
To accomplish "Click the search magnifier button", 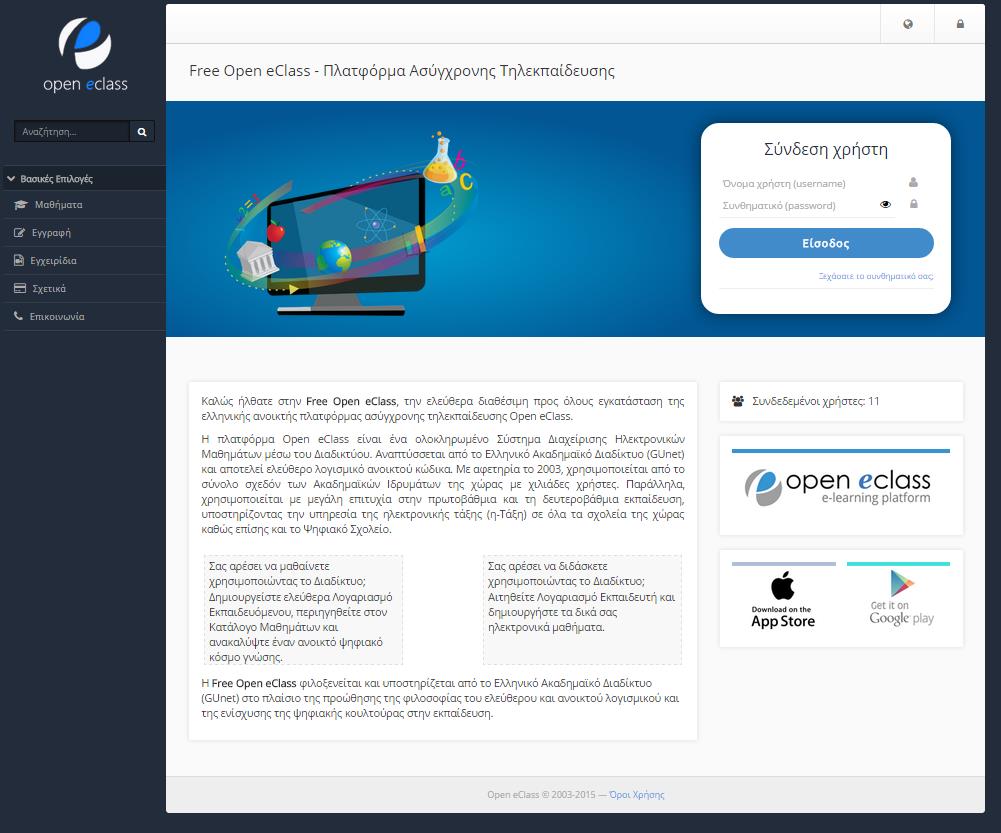I will (142, 131).
